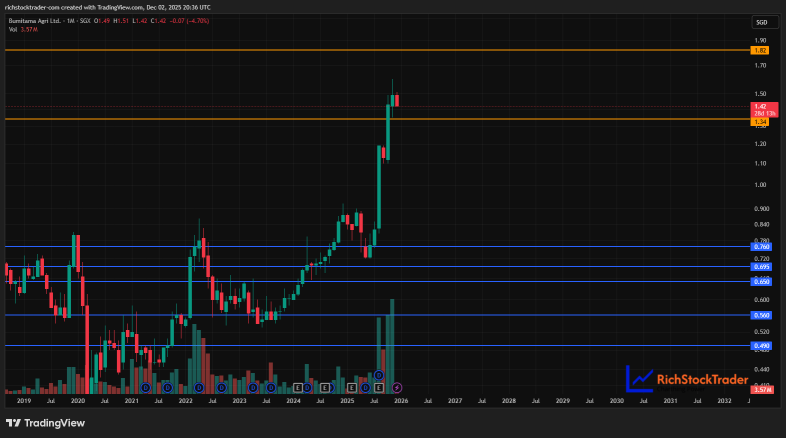
Task: Click the 2020 year label on time axis
Action: click(78, 401)
